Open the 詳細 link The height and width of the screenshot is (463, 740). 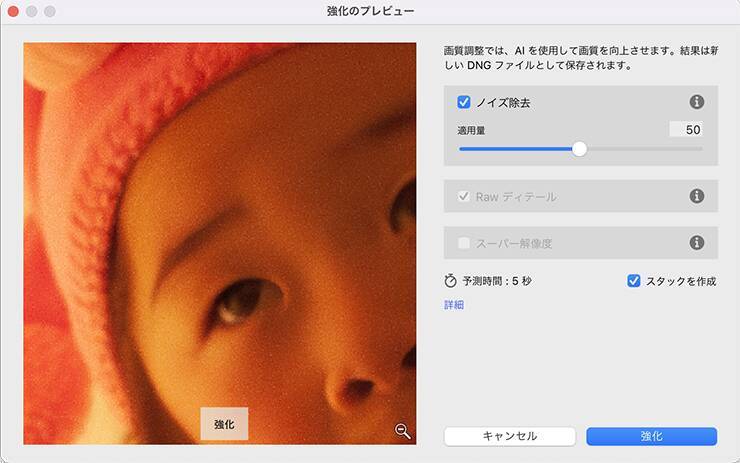pyautogui.click(x=454, y=305)
